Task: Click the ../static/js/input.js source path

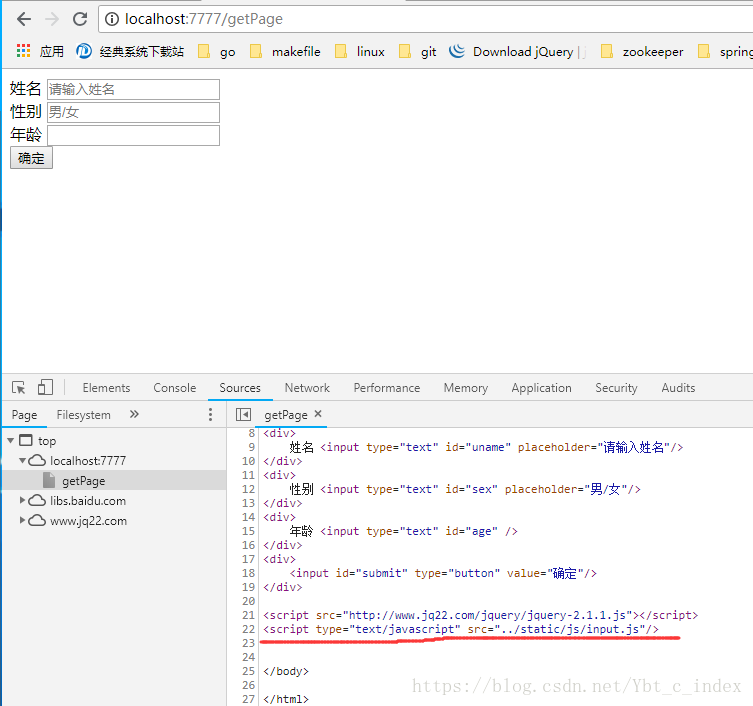Action: [x=570, y=629]
